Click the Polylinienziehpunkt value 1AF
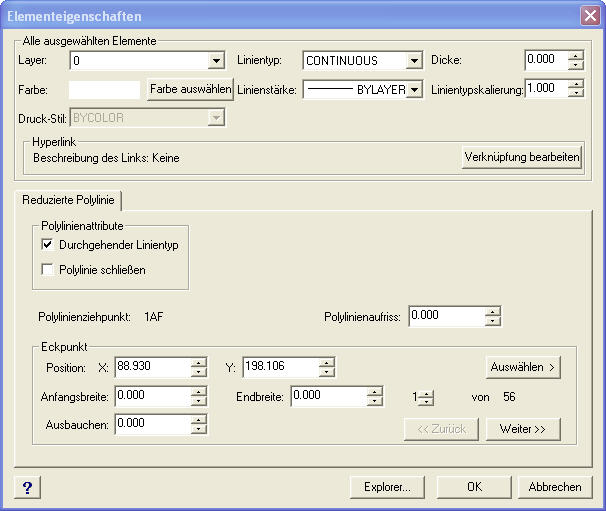 point(153,317)
